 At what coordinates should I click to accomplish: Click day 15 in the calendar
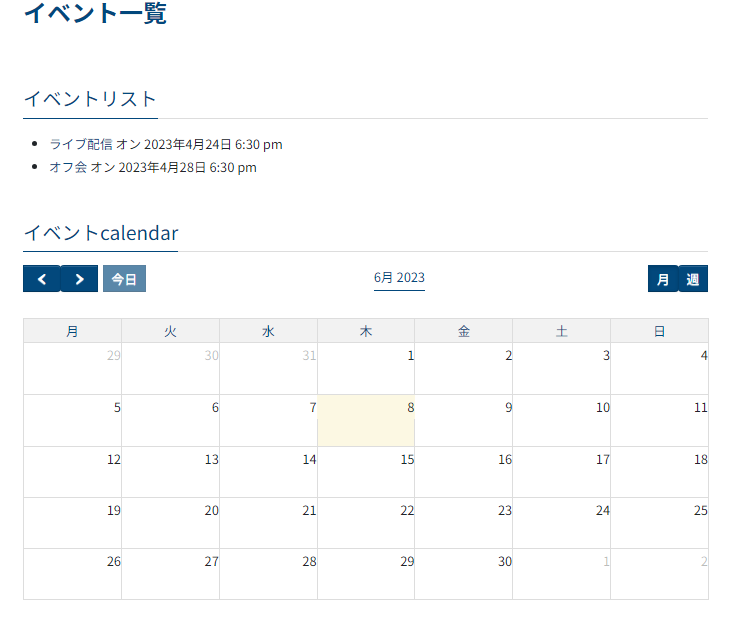pos(366,471)
